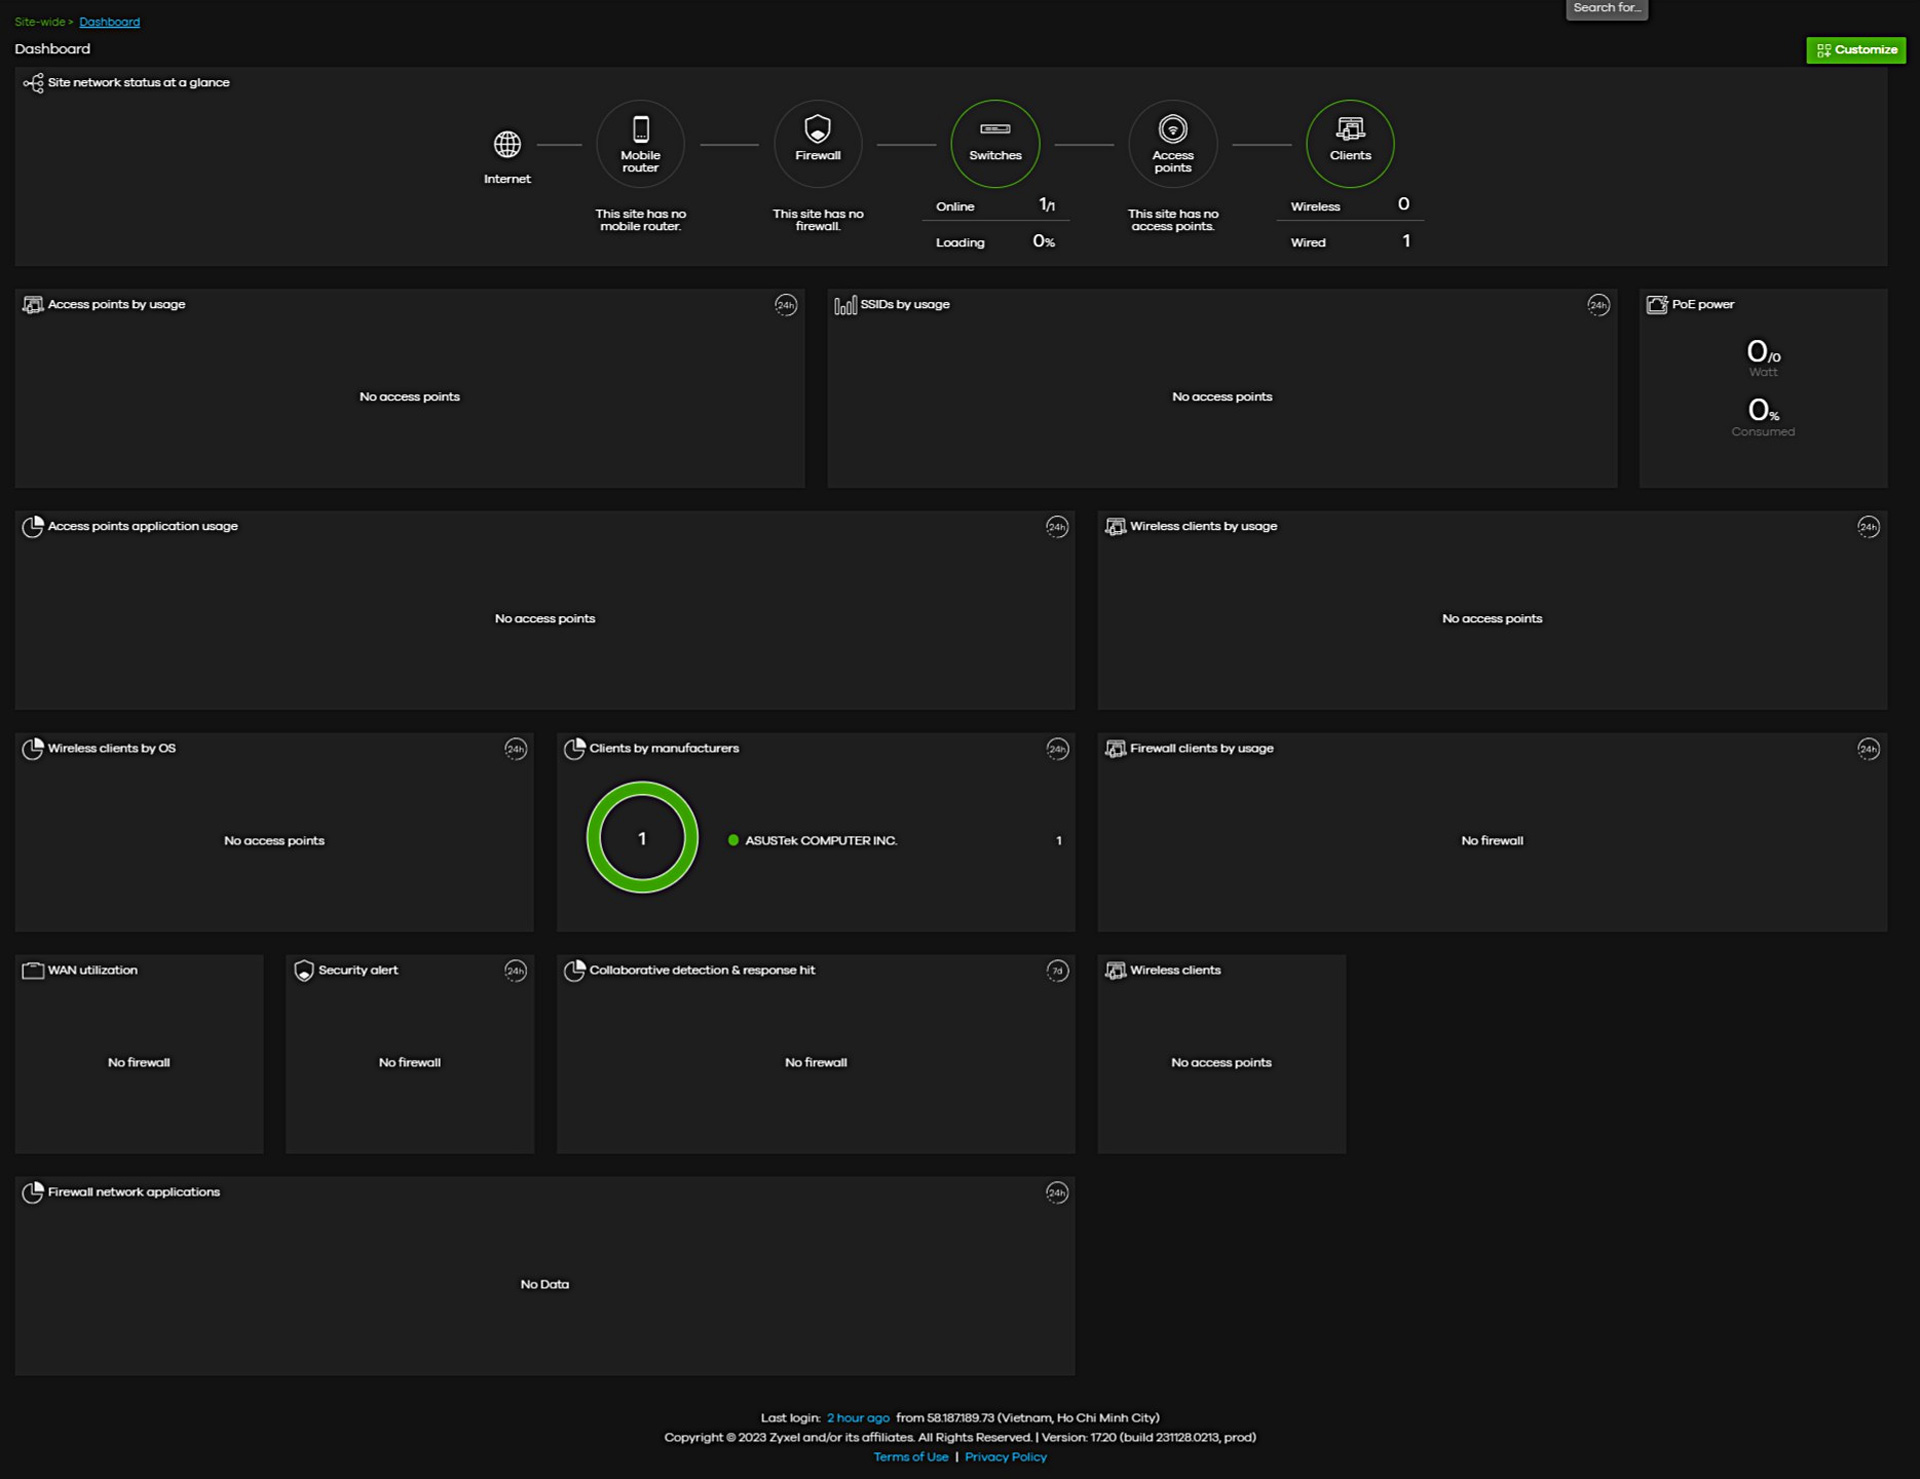Open the Clients node icon
Viewport: 1920px width, 1479px height.
pyautogui.click(x=1350, y=143)
